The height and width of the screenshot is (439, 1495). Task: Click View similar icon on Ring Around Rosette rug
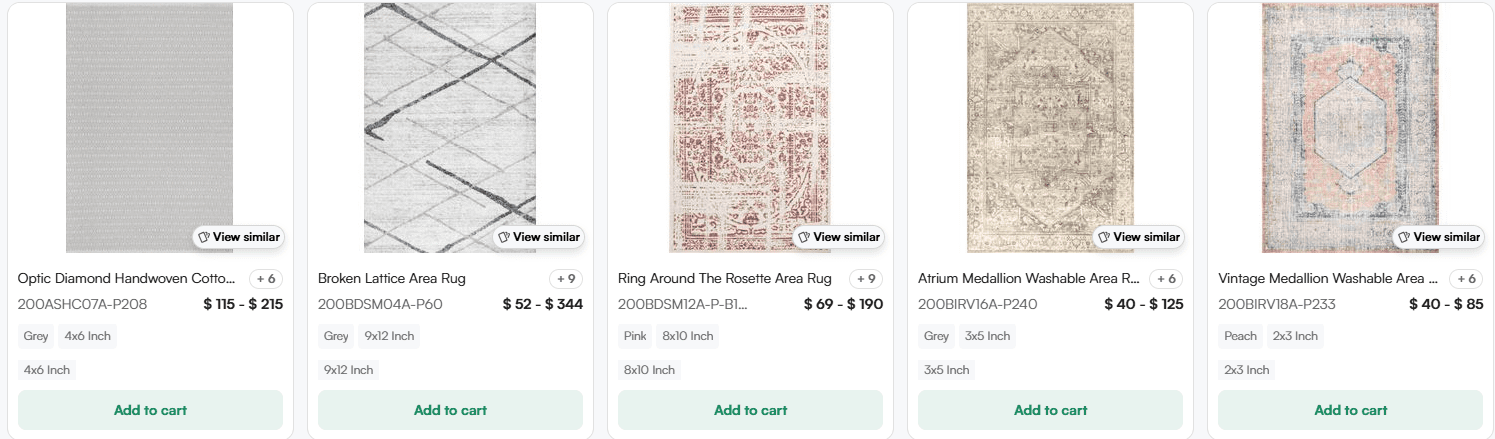point(804,237)
